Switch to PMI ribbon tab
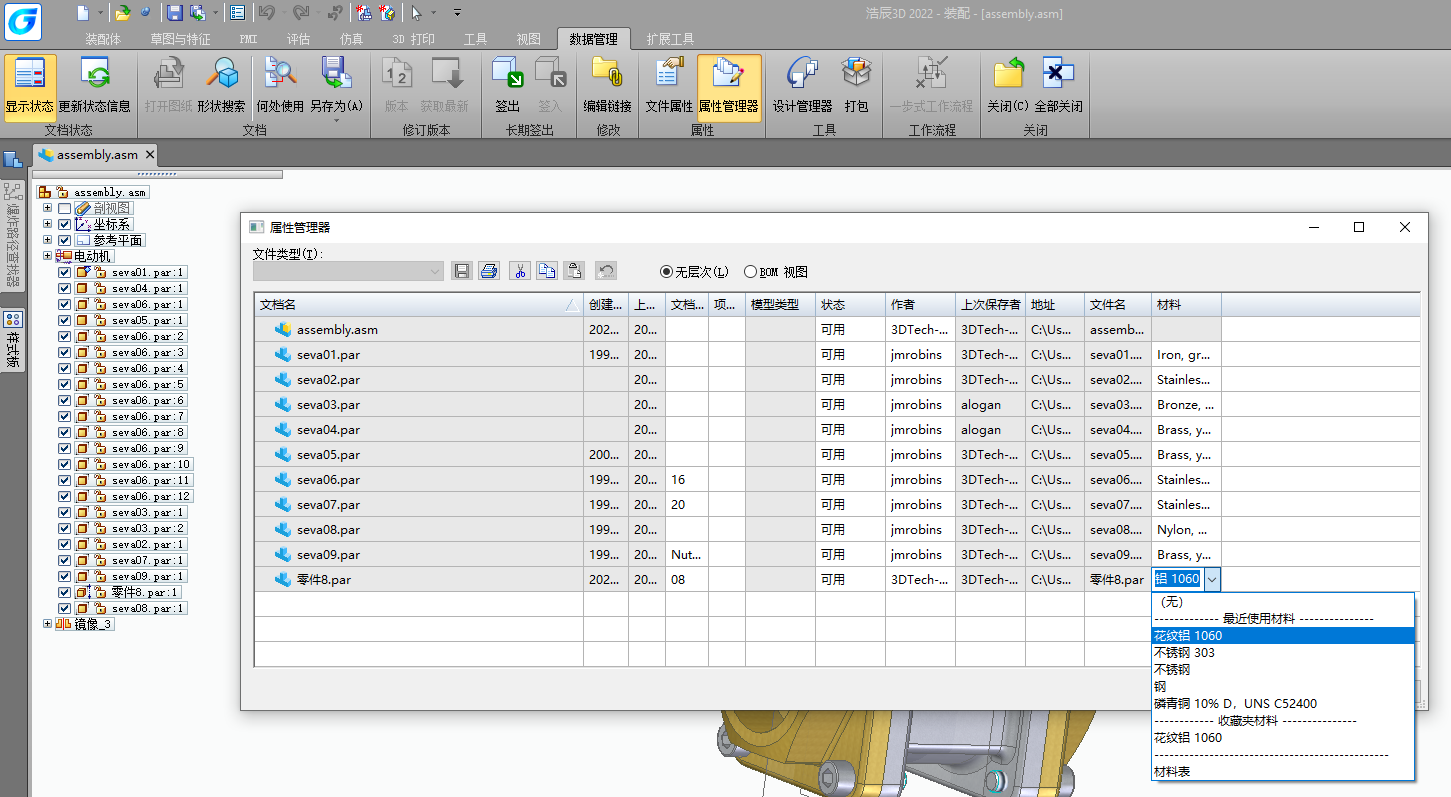The width and height of the screenshot is (1451, 797). point(248,39)
